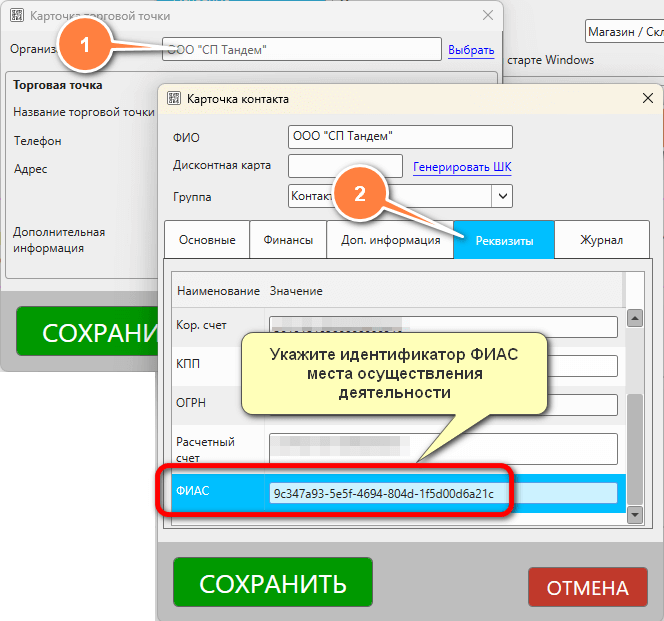Click the Карточка контакта window icon

173,99
